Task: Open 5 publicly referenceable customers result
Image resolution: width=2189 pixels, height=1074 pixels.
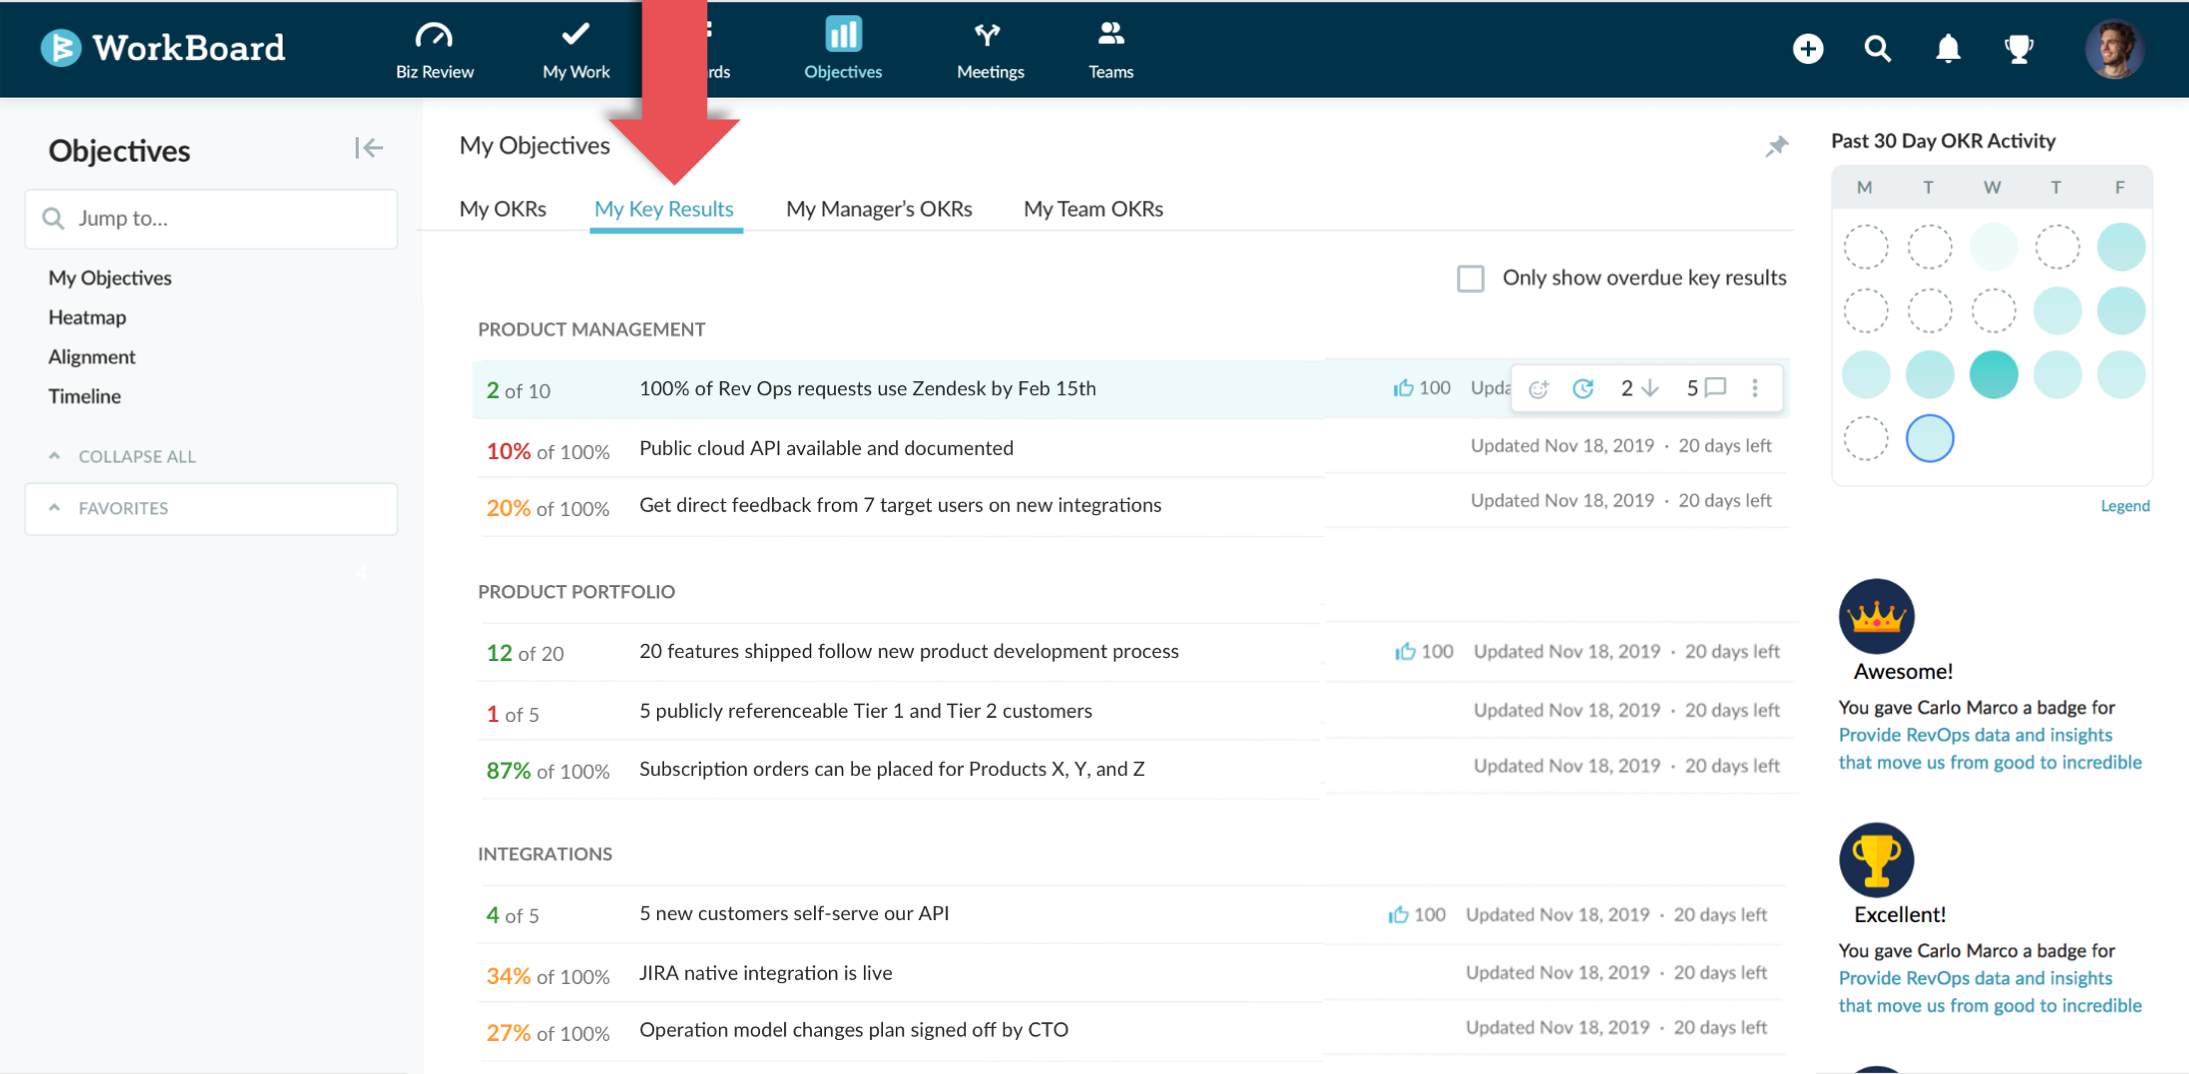Action: click(x=865, y=711)
